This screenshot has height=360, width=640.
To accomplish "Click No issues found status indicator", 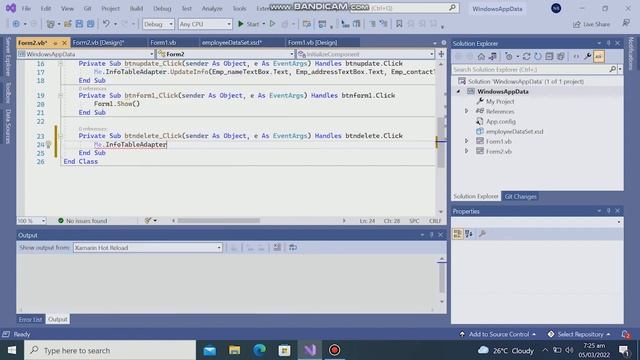I will pos(82,221).
